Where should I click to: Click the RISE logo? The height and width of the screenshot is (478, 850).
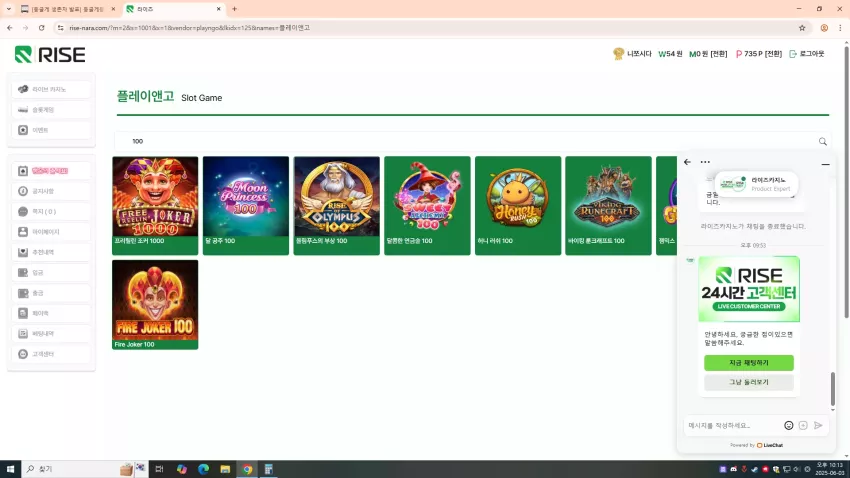point(50,55)
